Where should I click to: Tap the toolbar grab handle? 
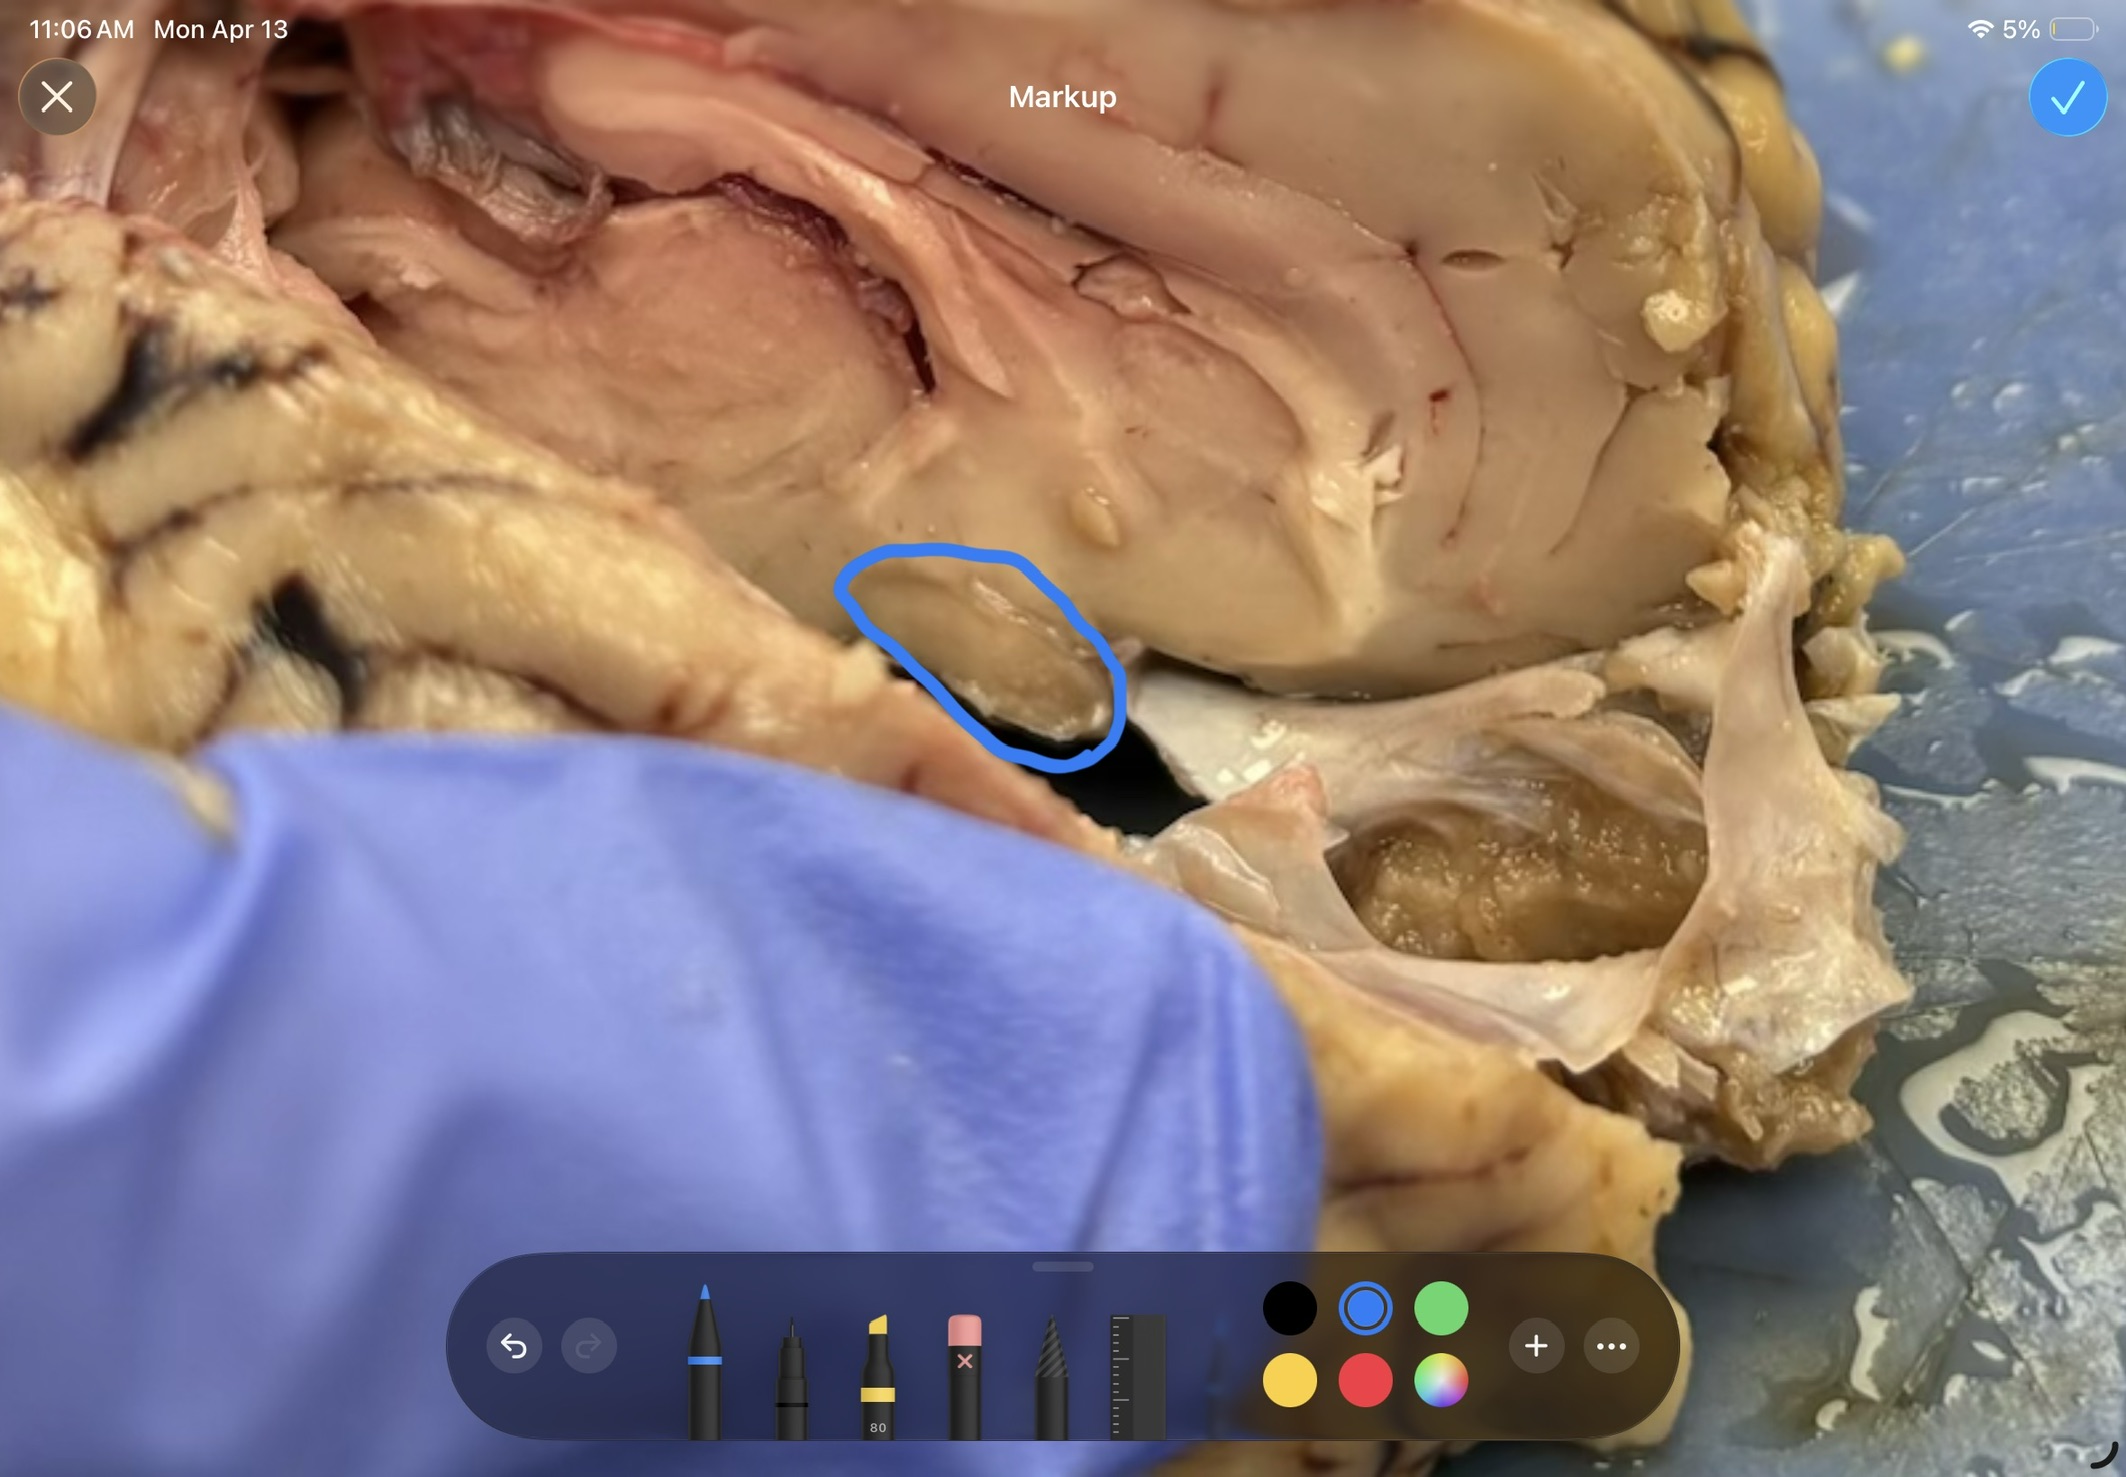point(1062,1267)
